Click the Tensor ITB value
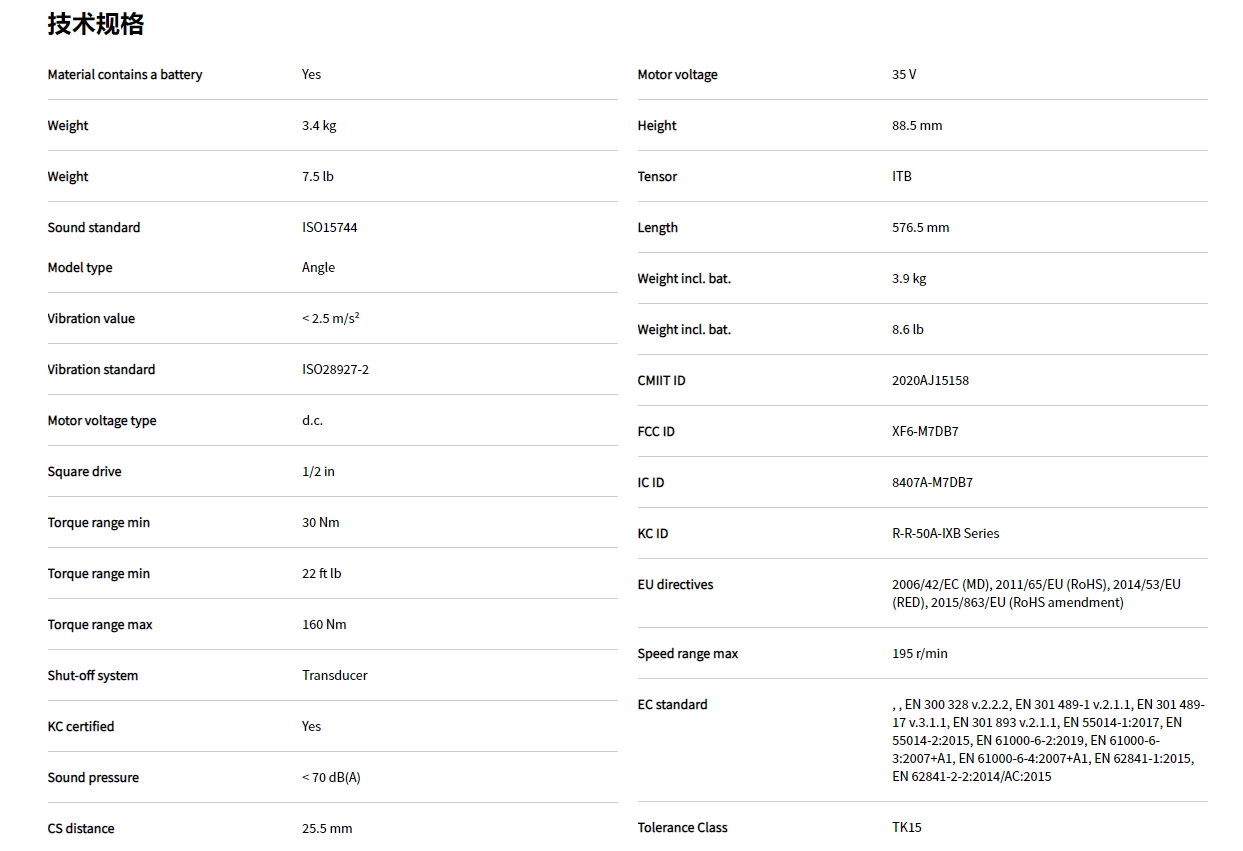The width and height of the screenshot is (1243, 851). (x=901, y=177)
